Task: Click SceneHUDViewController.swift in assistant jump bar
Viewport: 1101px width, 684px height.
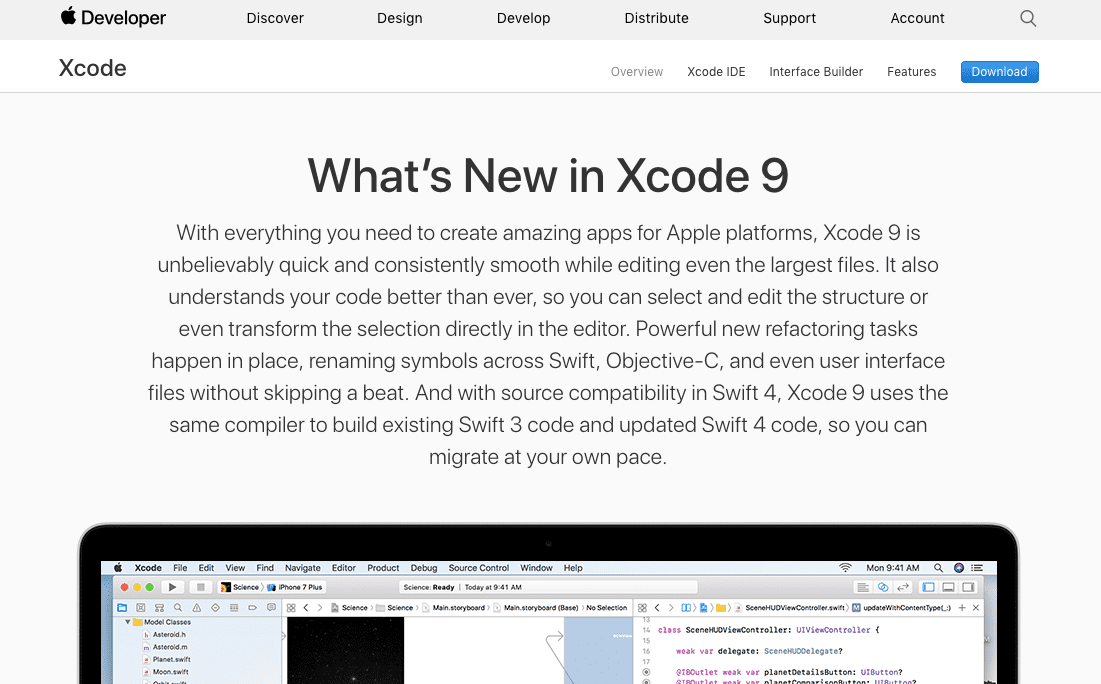Action: pos(789,608)
